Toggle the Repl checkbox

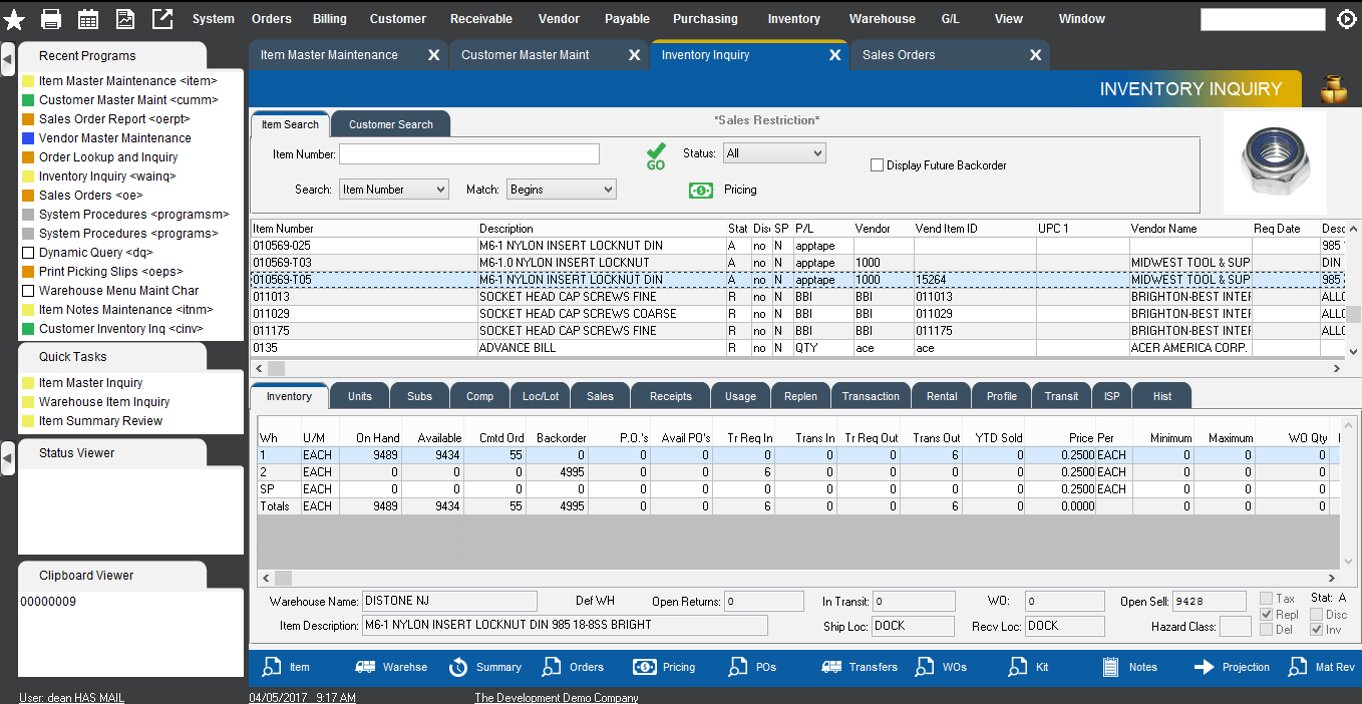coord(1267,614)
